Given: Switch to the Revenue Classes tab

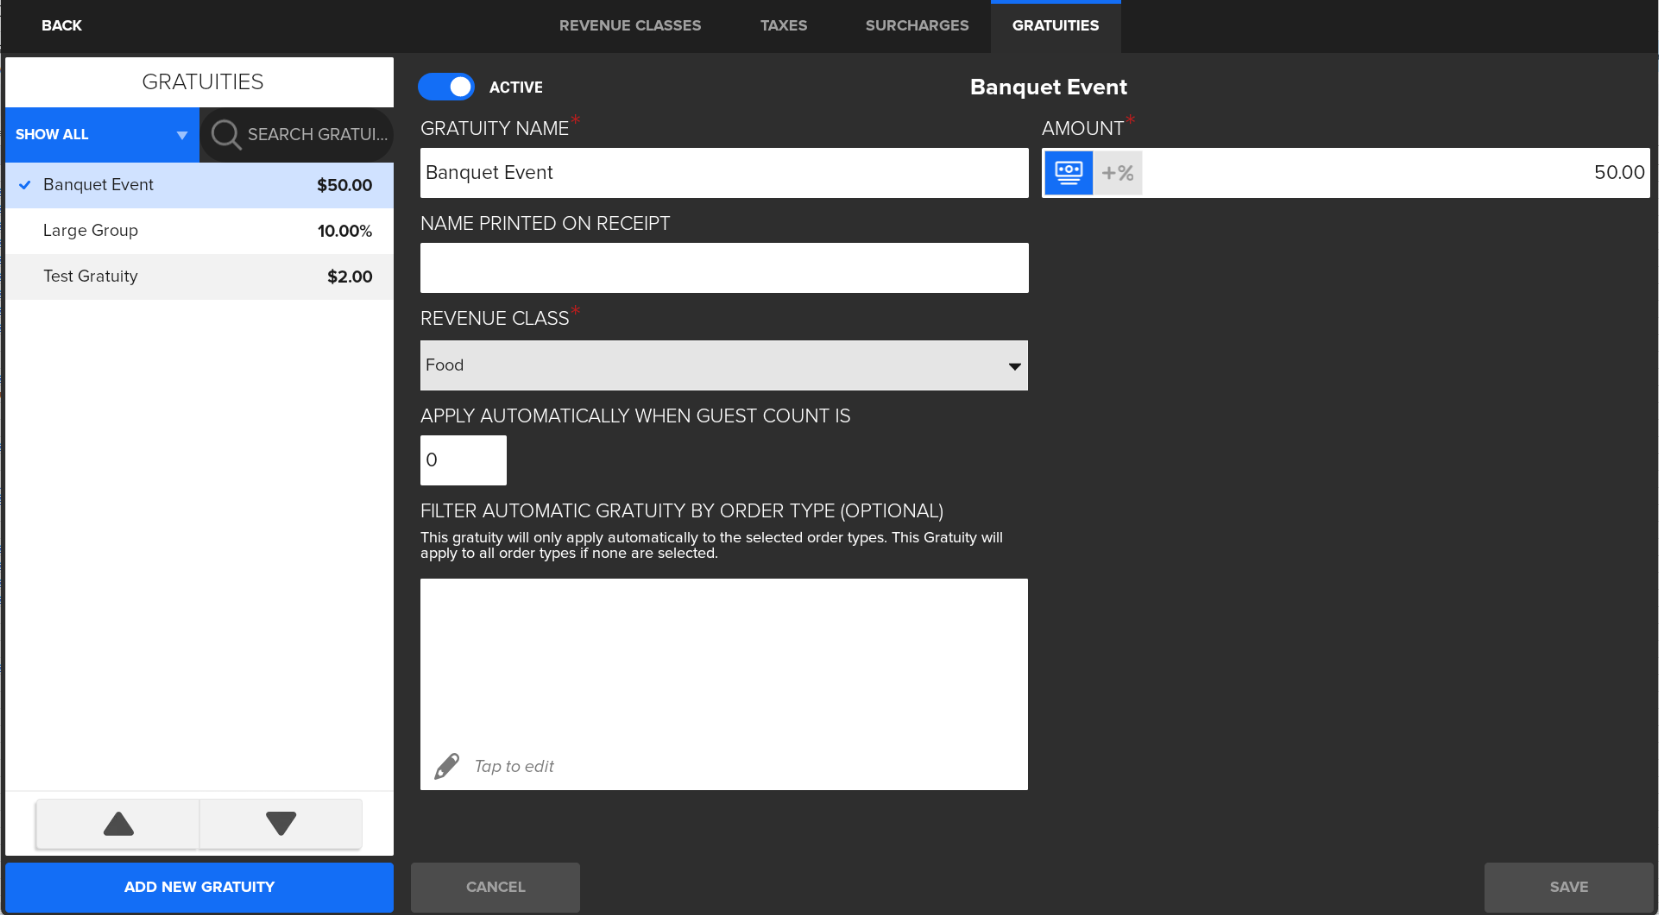Looking at the screenshot, I should pos(630,25).
